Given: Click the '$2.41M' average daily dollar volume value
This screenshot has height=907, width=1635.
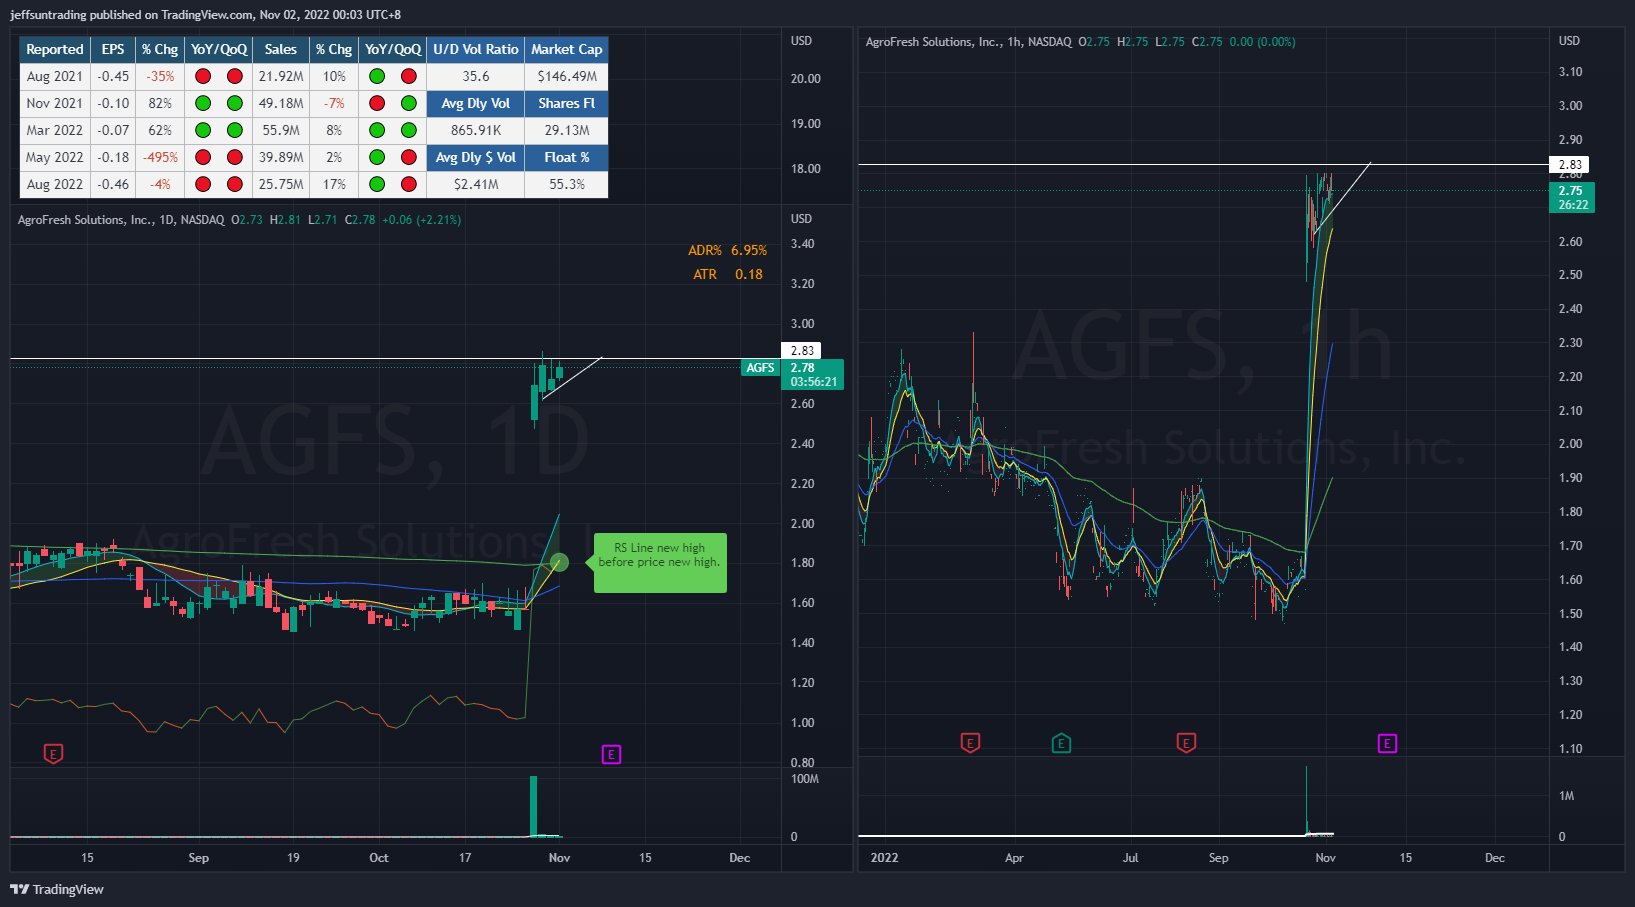Looking at the screenshot, I should 476,184.
